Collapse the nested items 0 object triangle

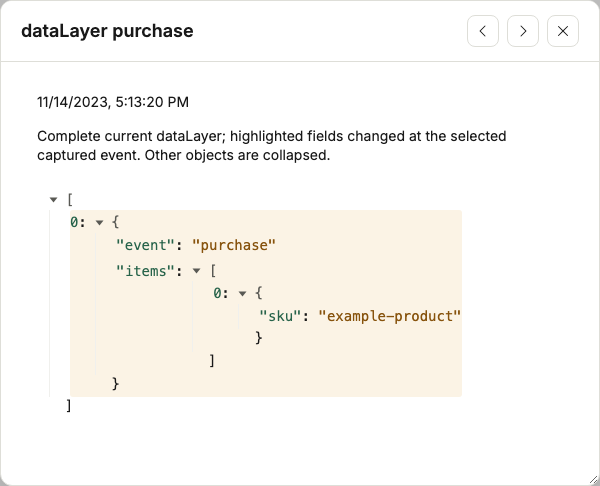click(x=242, y=294)
